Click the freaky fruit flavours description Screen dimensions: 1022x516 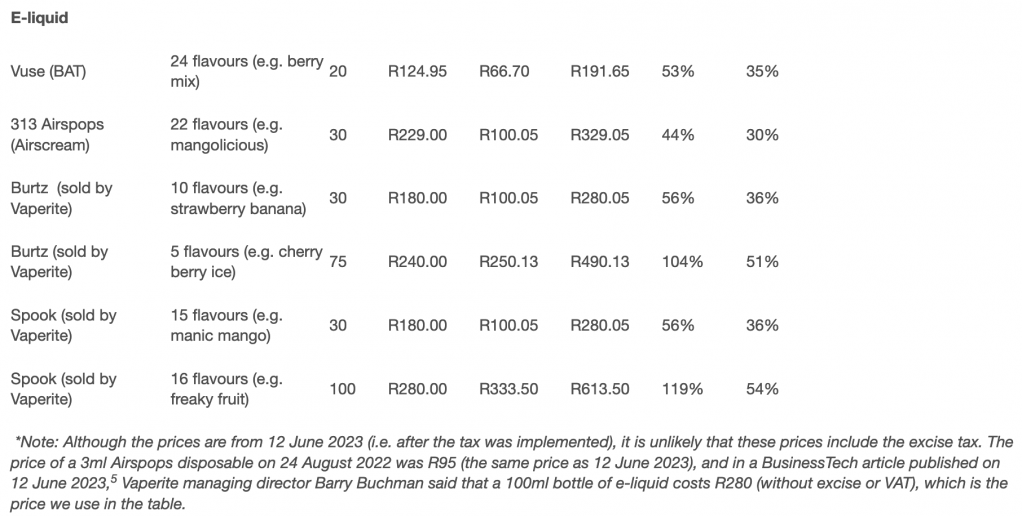(x=227, y=388)
